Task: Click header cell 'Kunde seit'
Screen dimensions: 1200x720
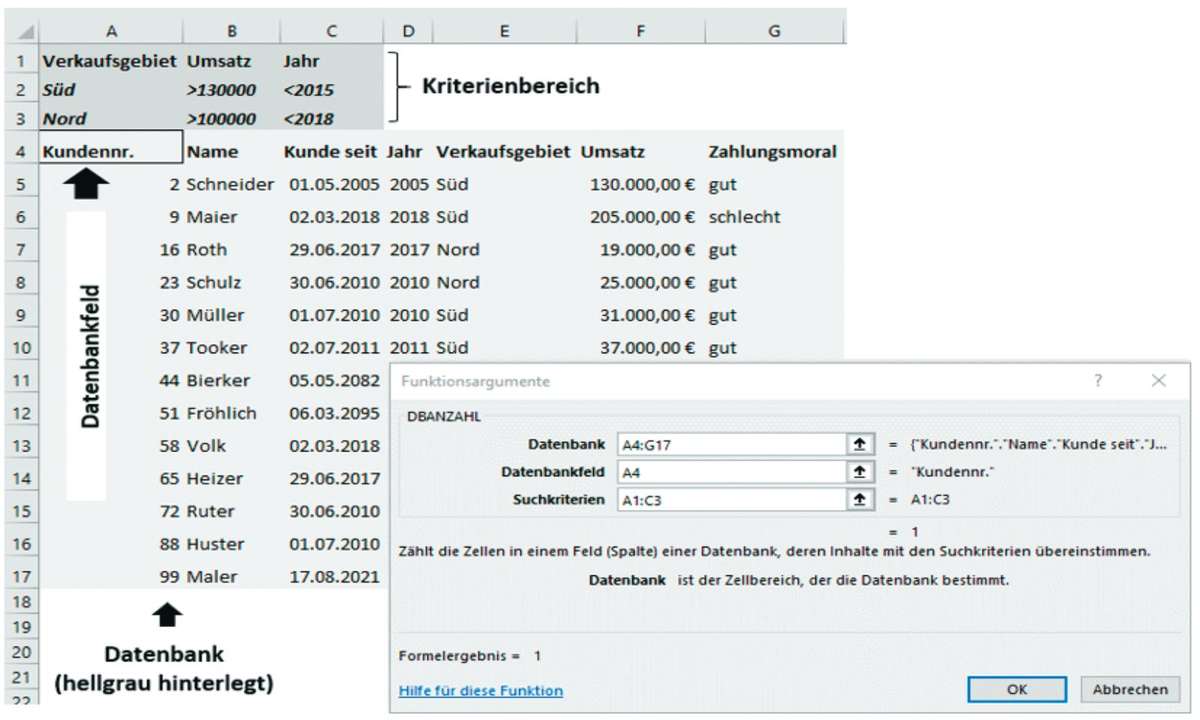Action: click(x=332, y=153)
